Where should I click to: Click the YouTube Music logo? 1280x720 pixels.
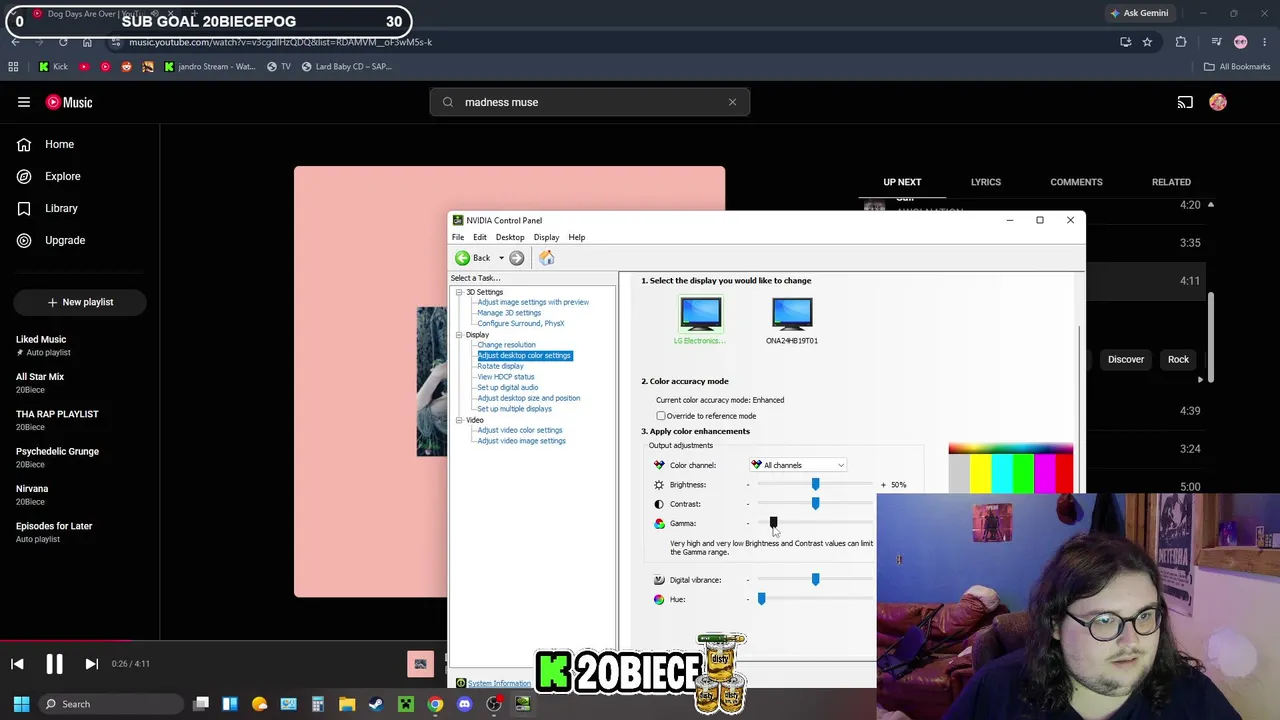69,102
